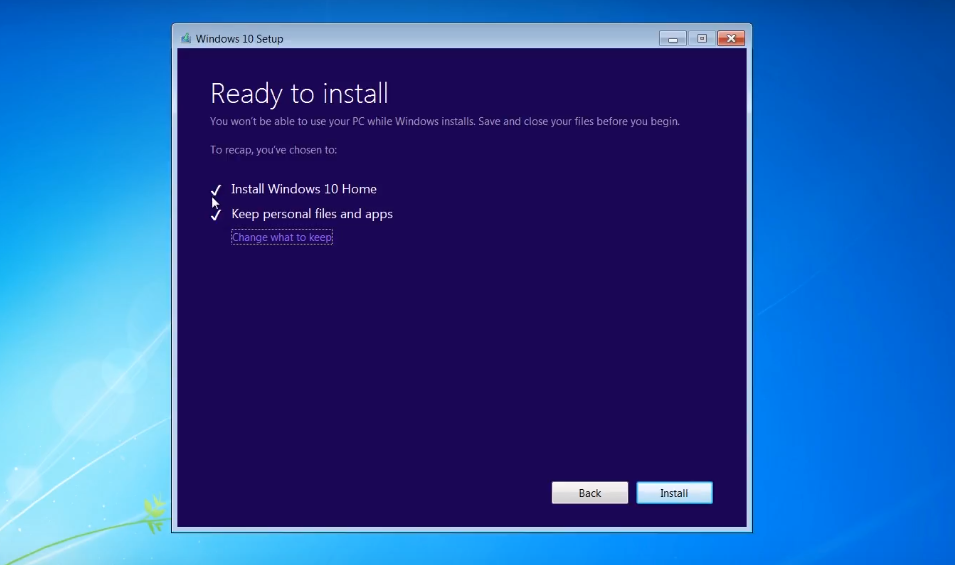Select the 'Install Windows 10 Home' text
This screenshot has height=565, width=955.
tap(304, 189)
